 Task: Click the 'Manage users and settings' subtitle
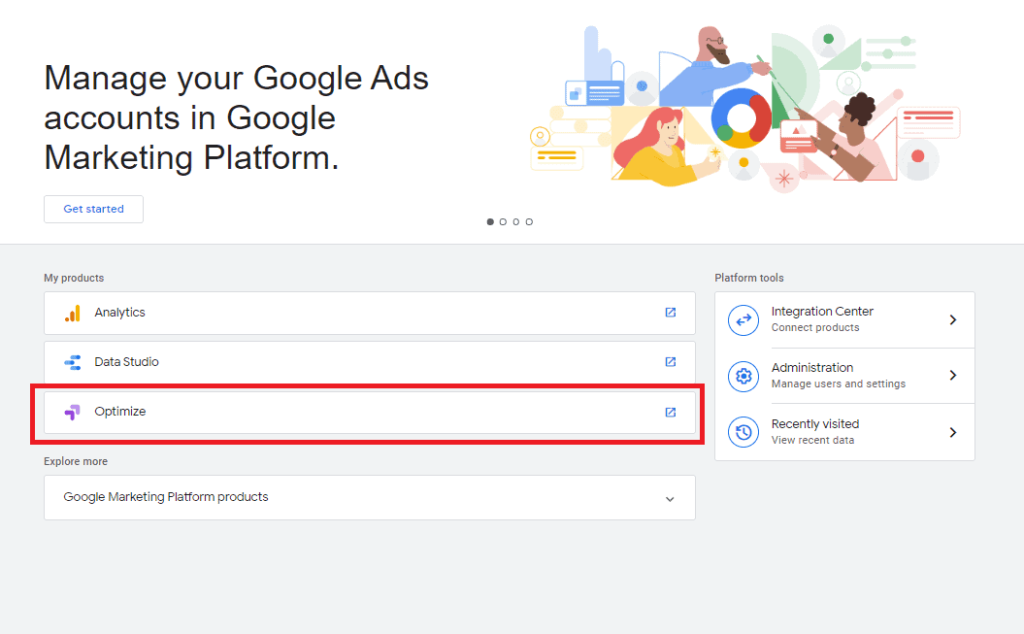tap(838, 384)
